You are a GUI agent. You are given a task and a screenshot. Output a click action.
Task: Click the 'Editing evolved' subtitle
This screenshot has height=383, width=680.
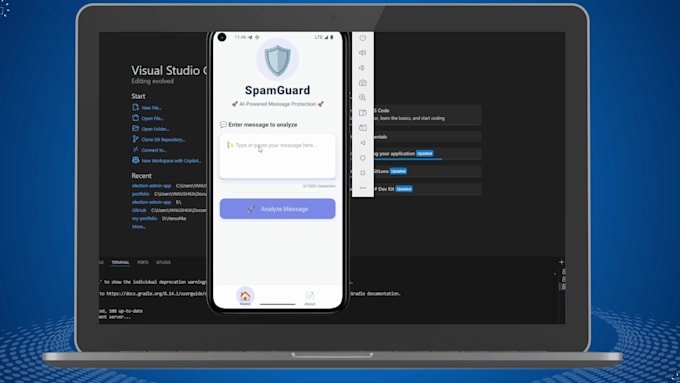tap(153, 82)
